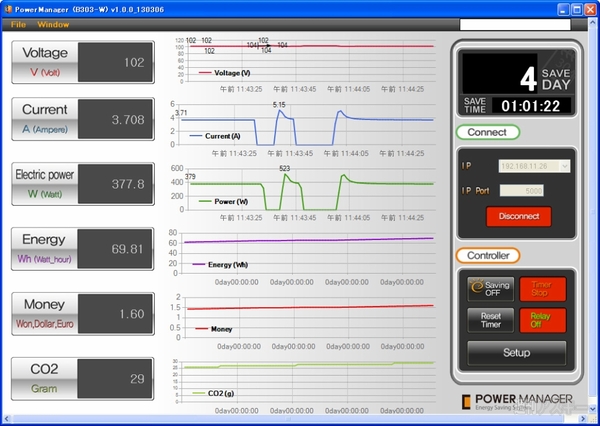Image resolution: width=600 pixels, height=426 pixels.
Task: Click the Money chart legend entry
Action: click(x=214, y=329)
